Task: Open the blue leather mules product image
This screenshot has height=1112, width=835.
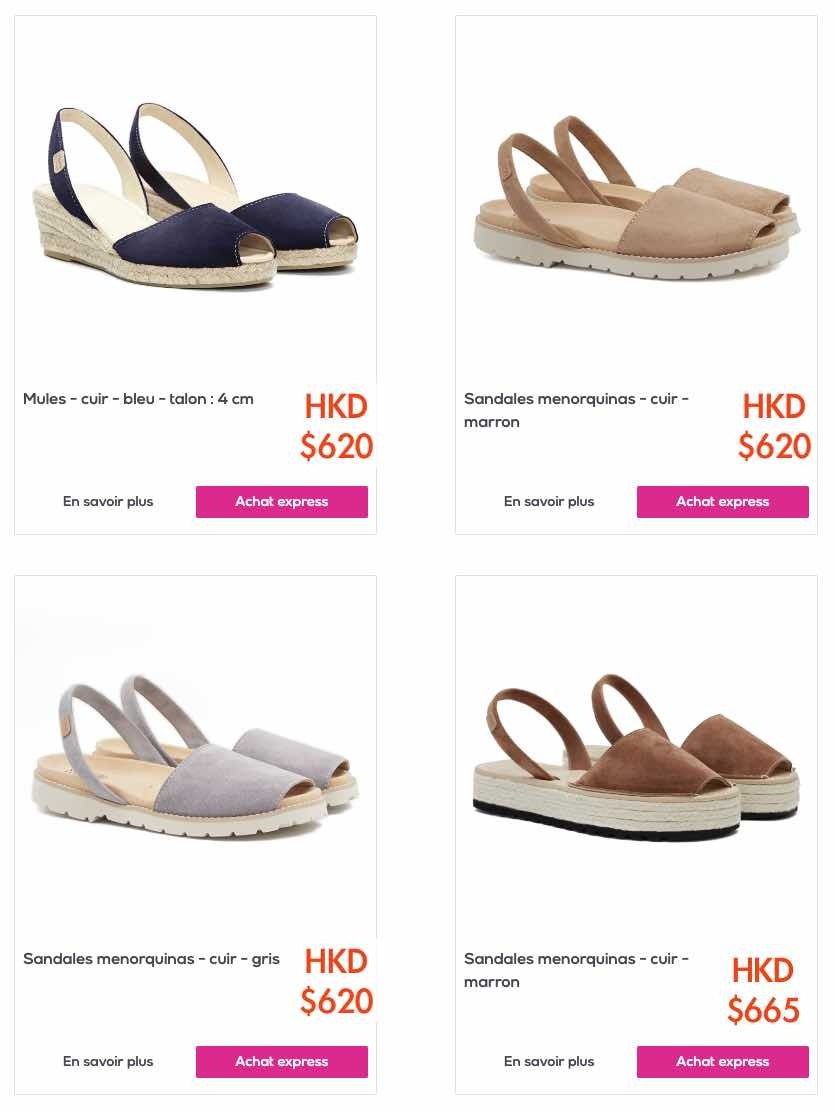Action: pos(195,195)
